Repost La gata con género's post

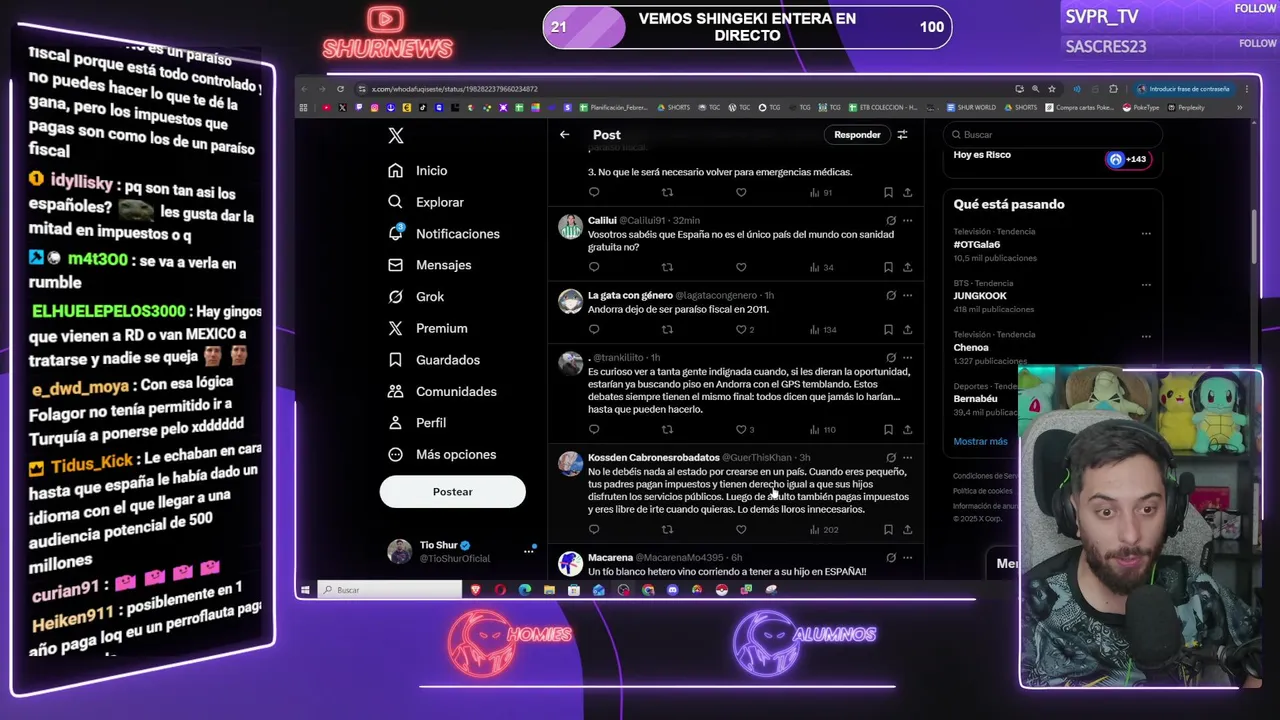[667, 329]
